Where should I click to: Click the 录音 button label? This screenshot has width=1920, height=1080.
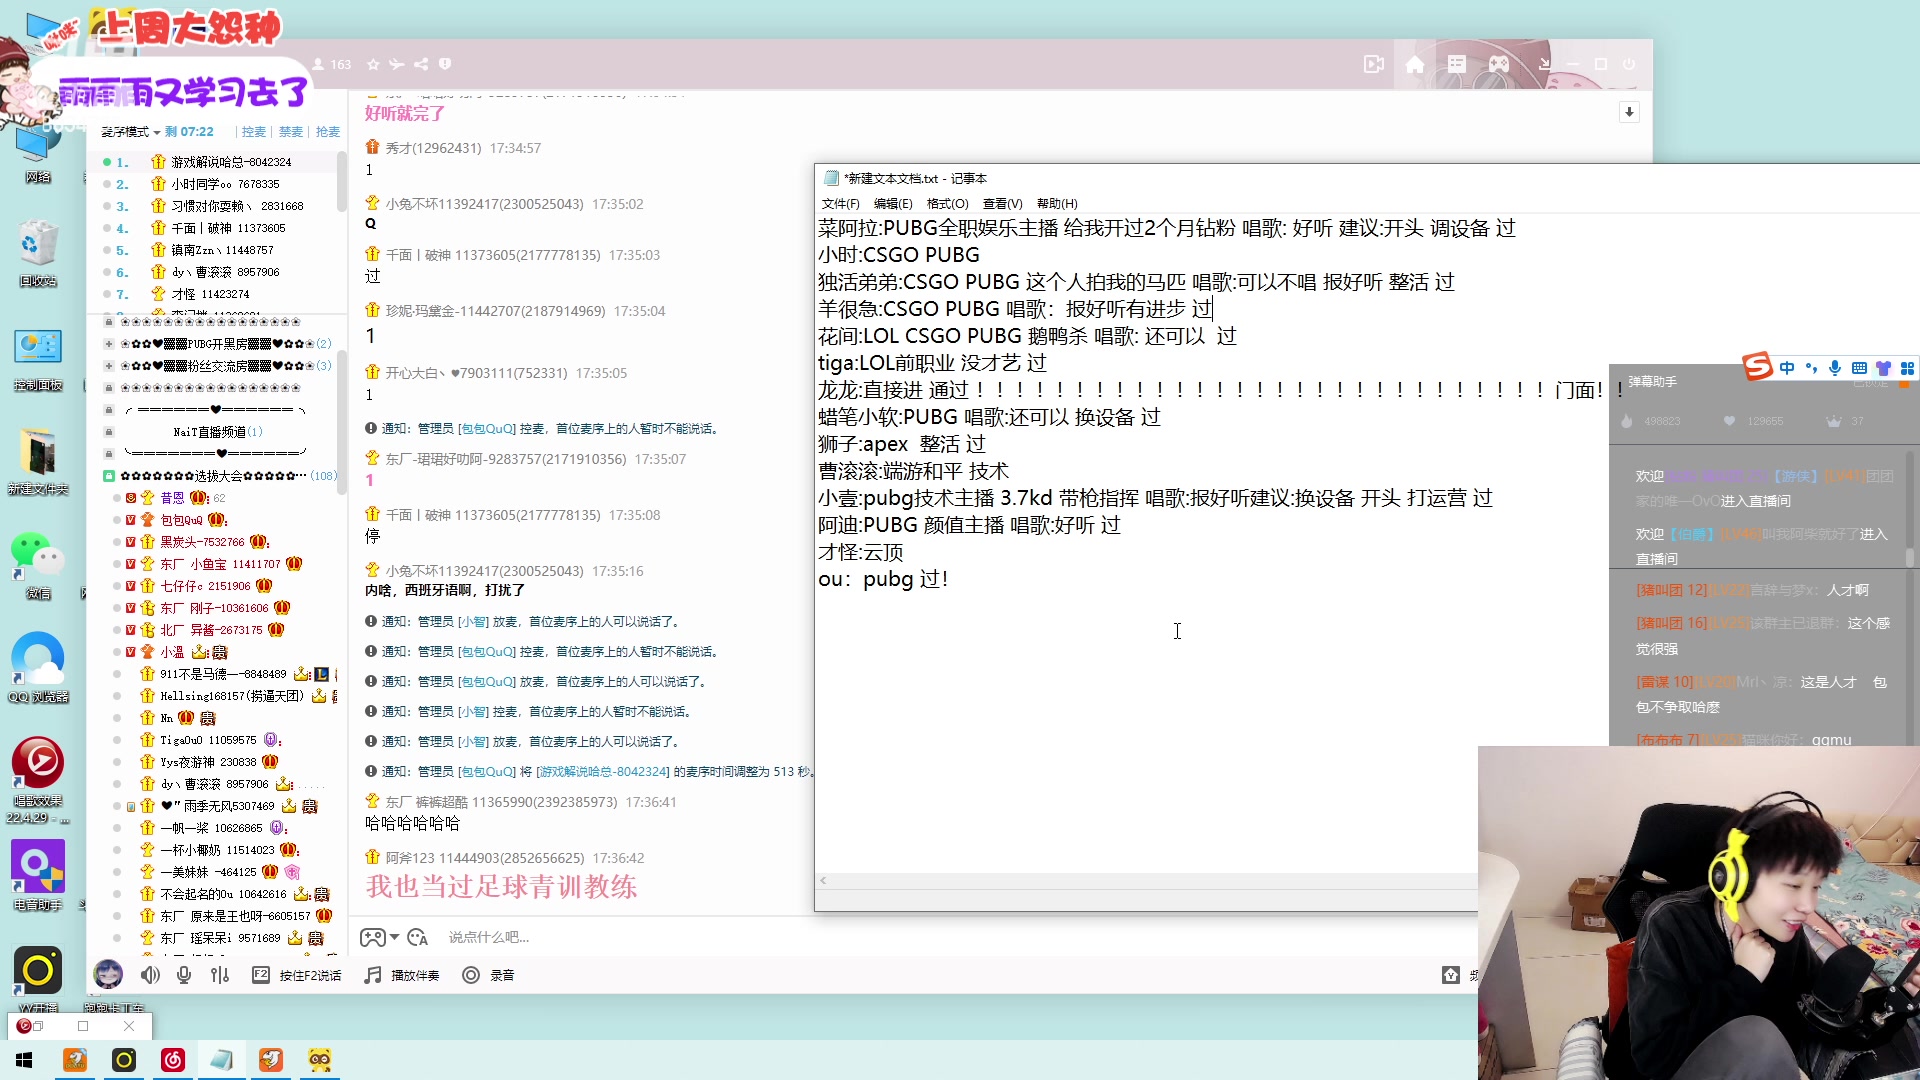pyautogui.click(x=502, y=975)
